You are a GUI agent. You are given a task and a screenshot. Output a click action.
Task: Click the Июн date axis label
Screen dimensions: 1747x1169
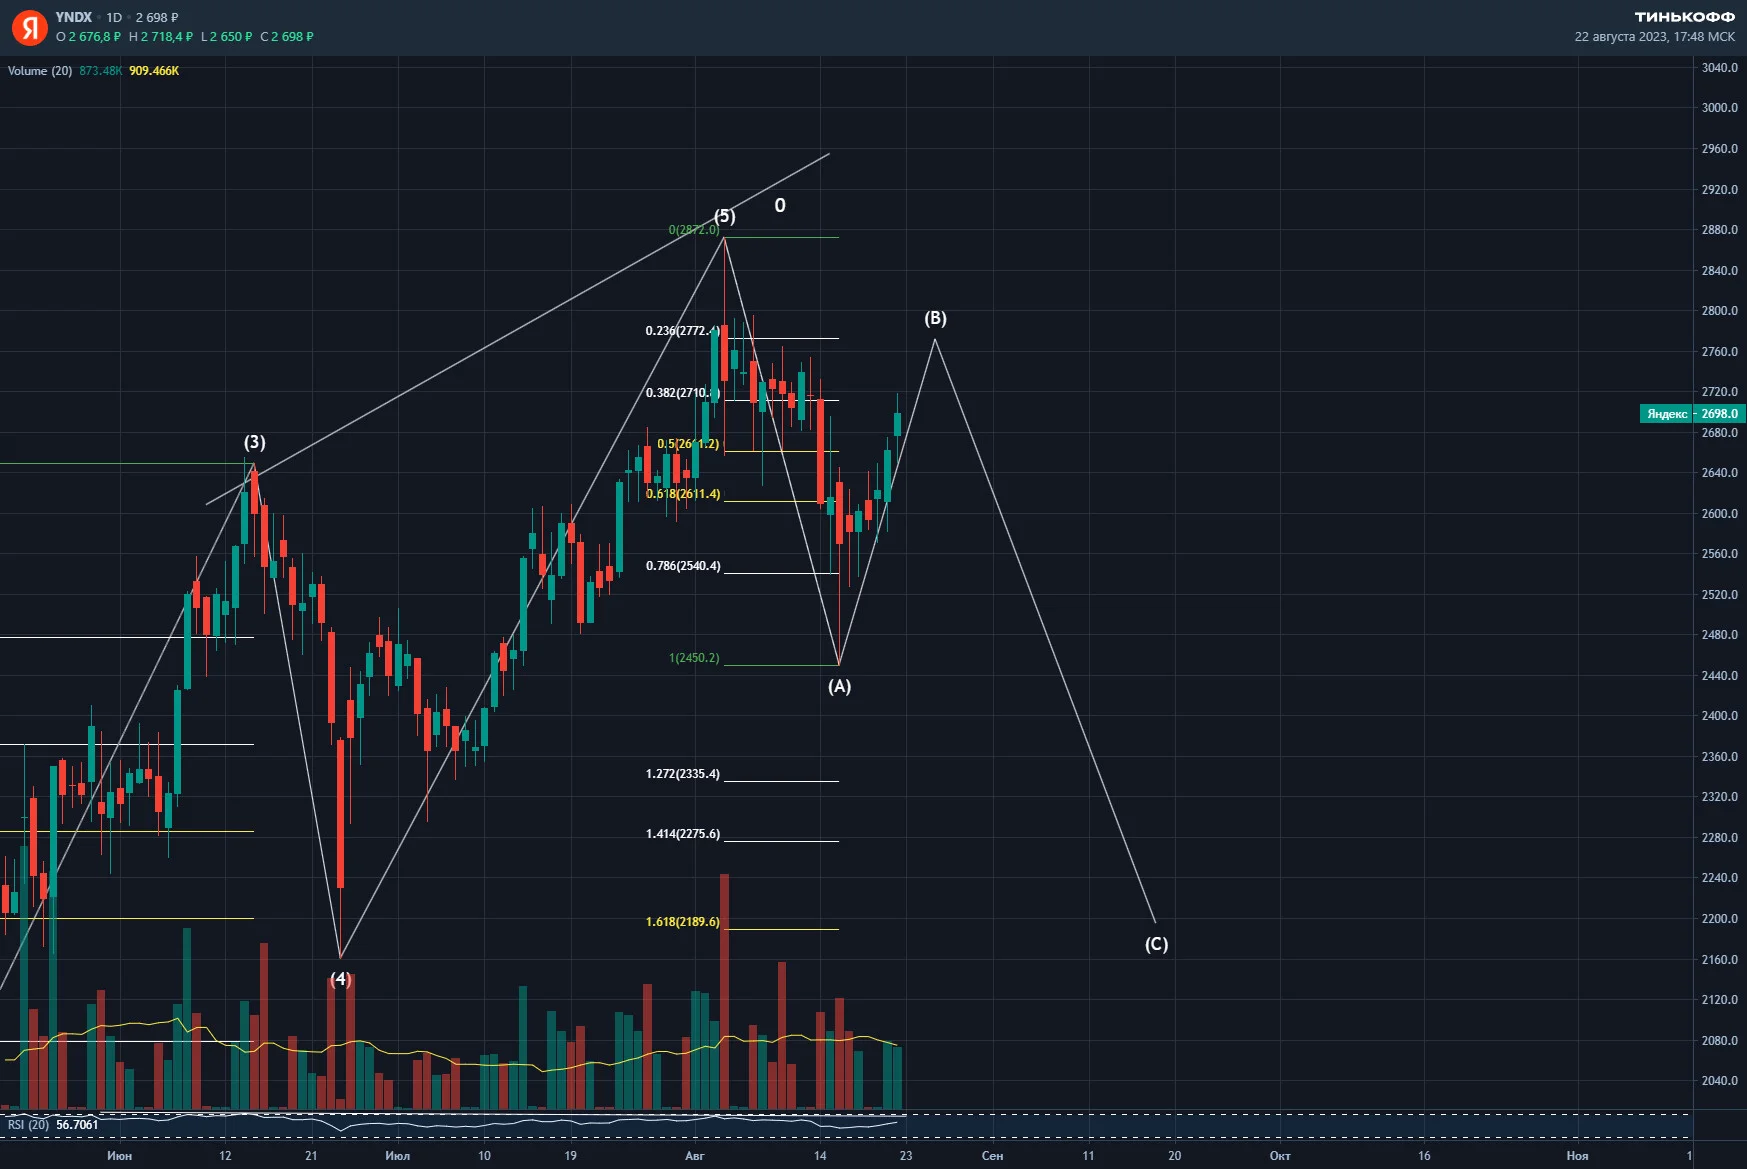(x=120, y=1156)
